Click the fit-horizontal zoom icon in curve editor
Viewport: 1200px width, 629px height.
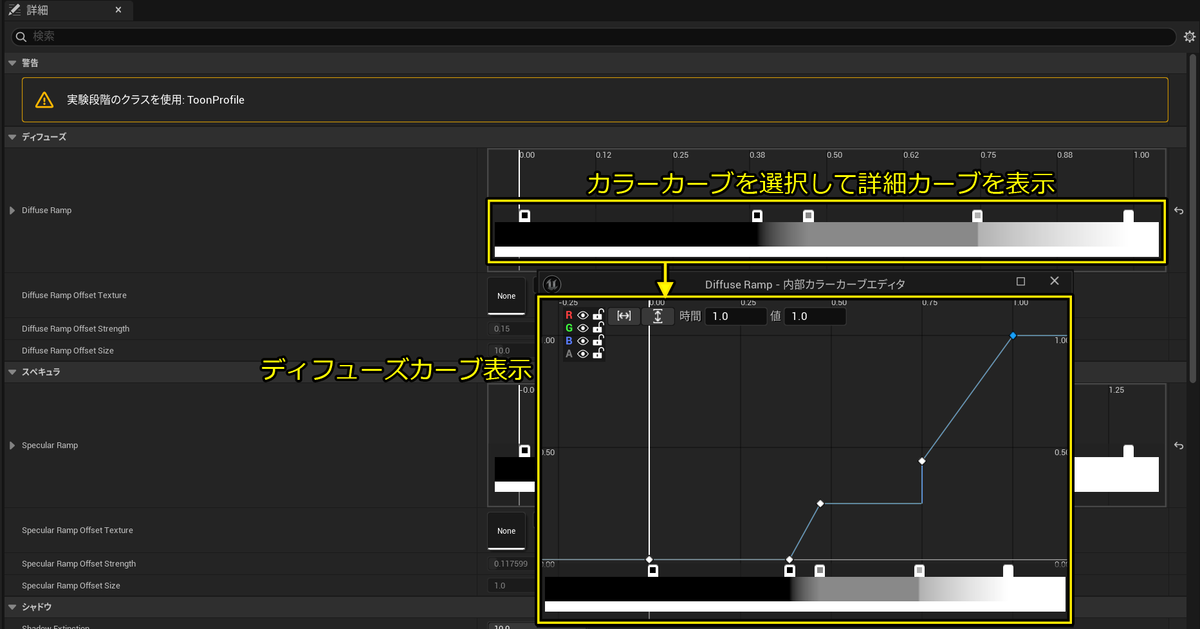[624, 316]
